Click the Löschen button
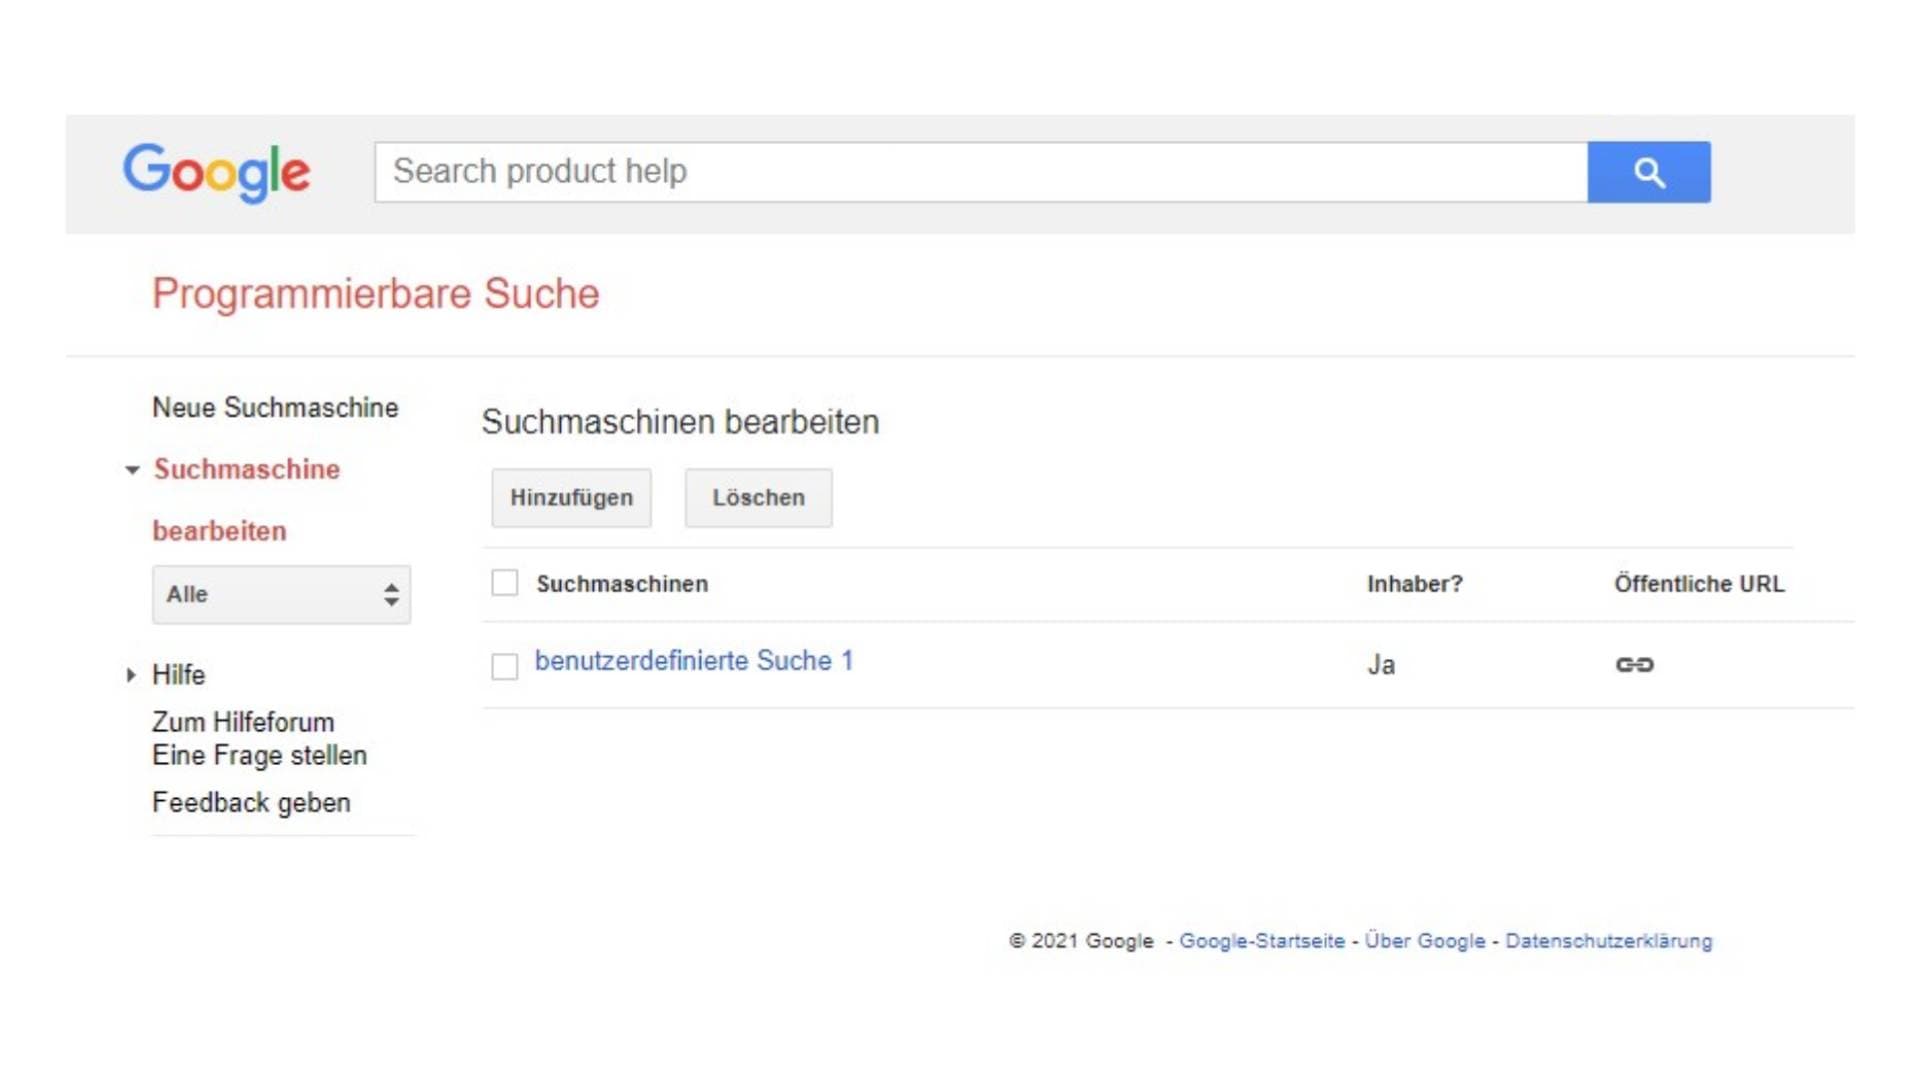This screenshot has width=1920, height=1080. coord(758,498)
